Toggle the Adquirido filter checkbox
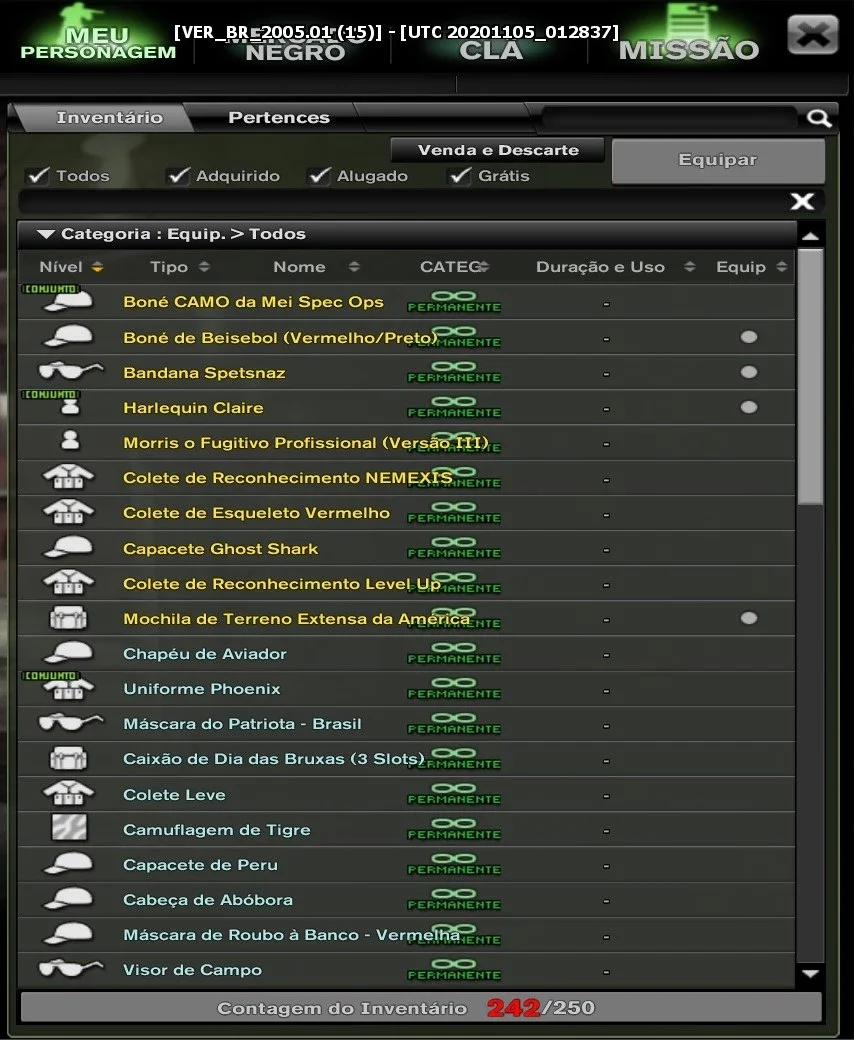The image size is (854, 1040). click(x=178, y=176)
